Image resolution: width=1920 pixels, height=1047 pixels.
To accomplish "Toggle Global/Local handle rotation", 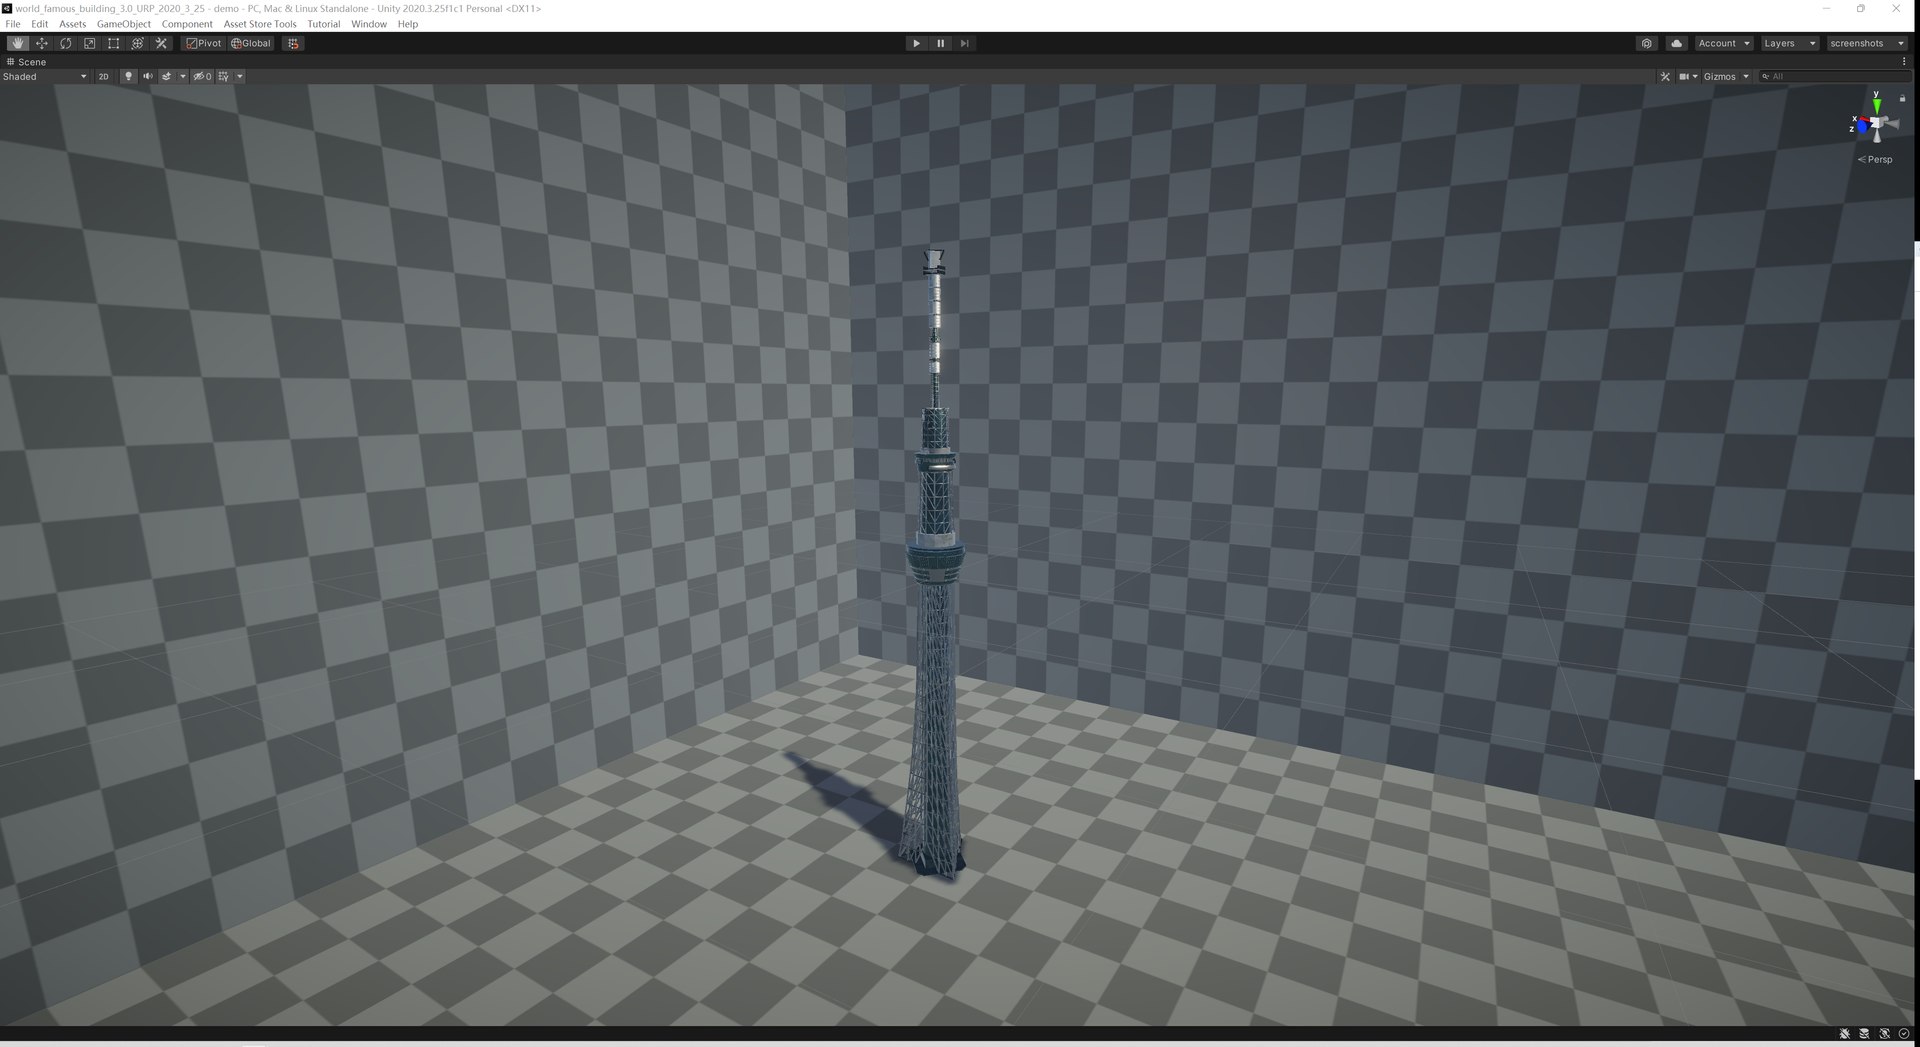I will click(251, 43).
